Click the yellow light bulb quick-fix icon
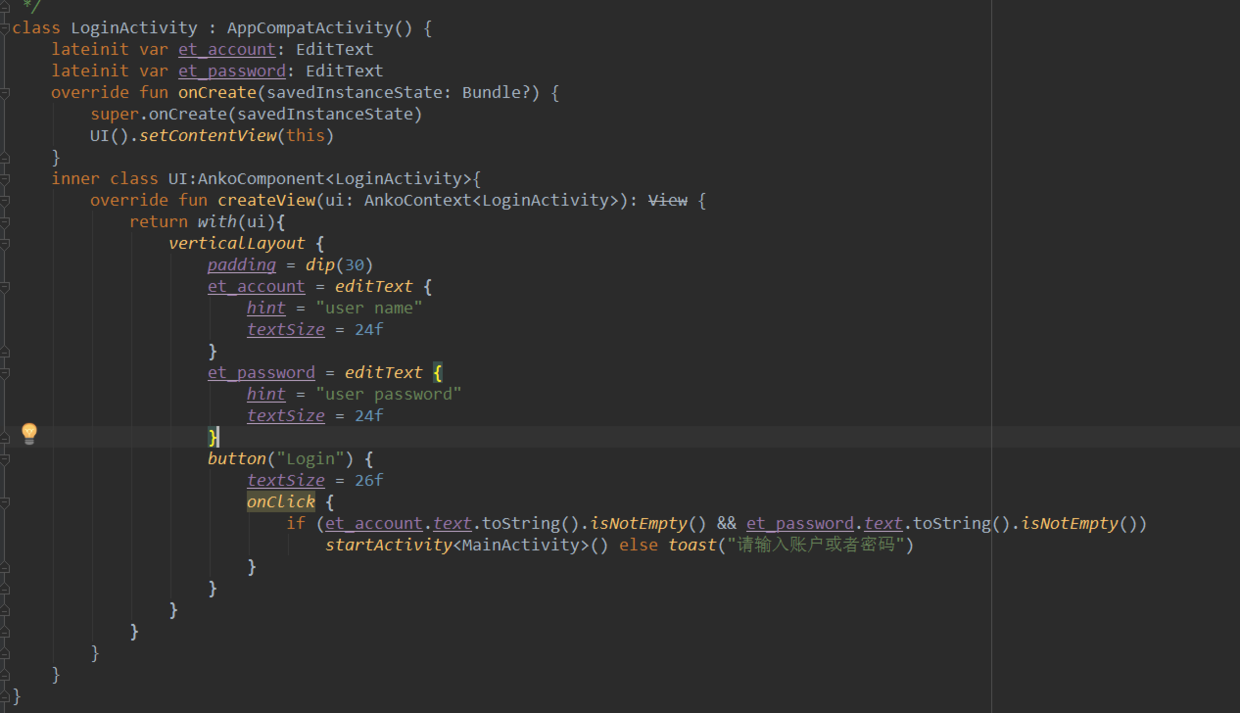 coord(29,433)
